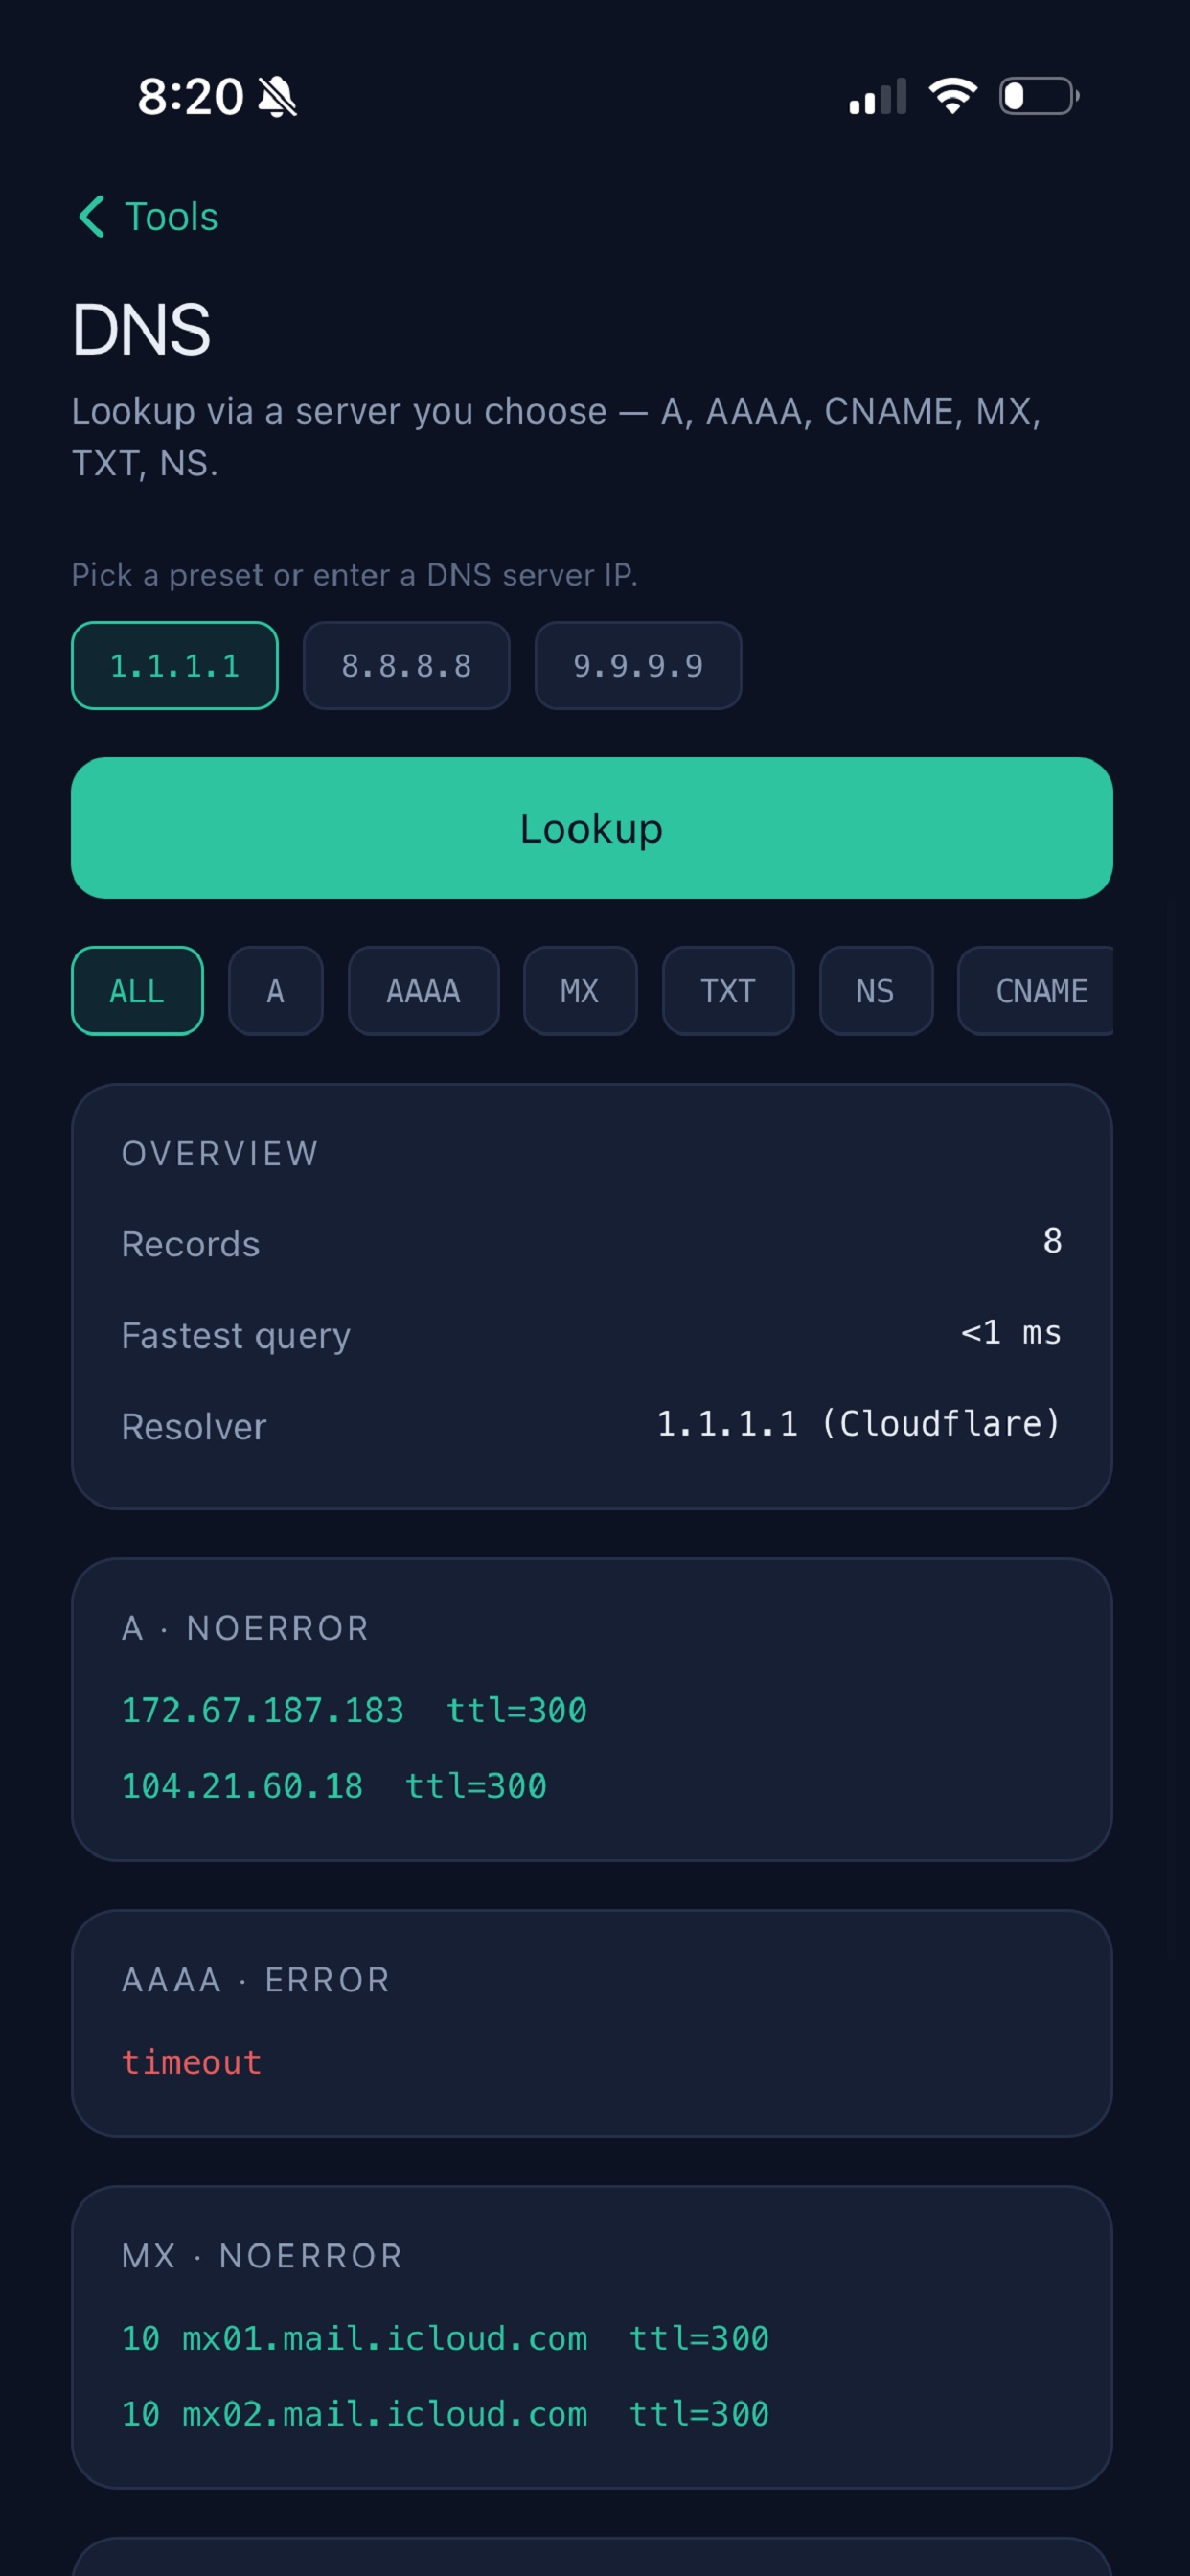Select the 9.9.9.9 DNS preset
Viewport: 1190px width, 2576px height.
(638, 665)
